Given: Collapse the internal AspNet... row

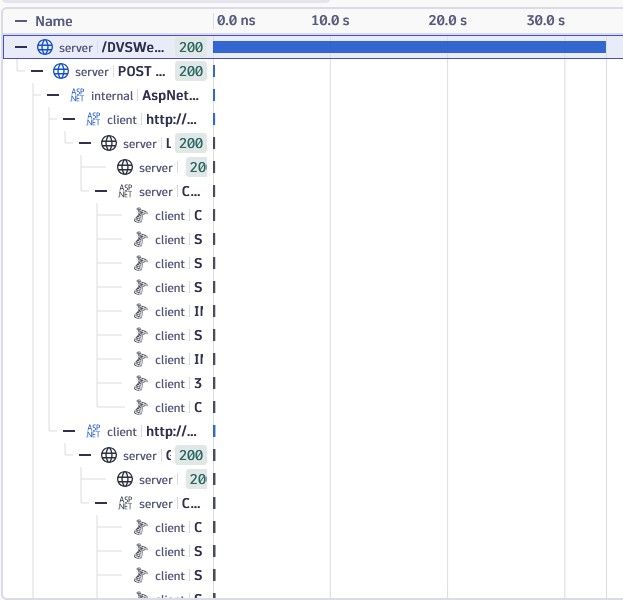Looking at the screenshot, I should coord(53,95).
